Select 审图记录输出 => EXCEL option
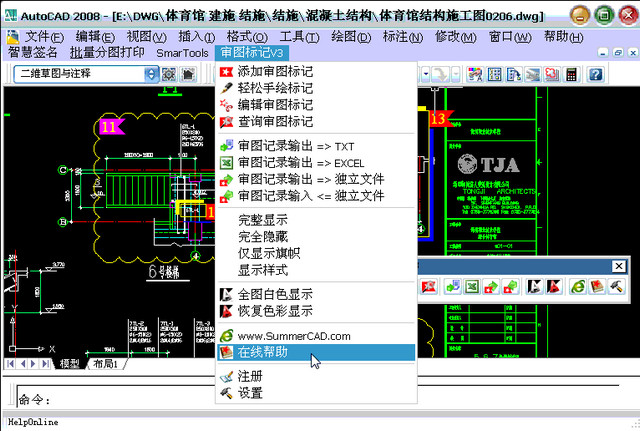This screenshot has width=640, height=431. 301,163
